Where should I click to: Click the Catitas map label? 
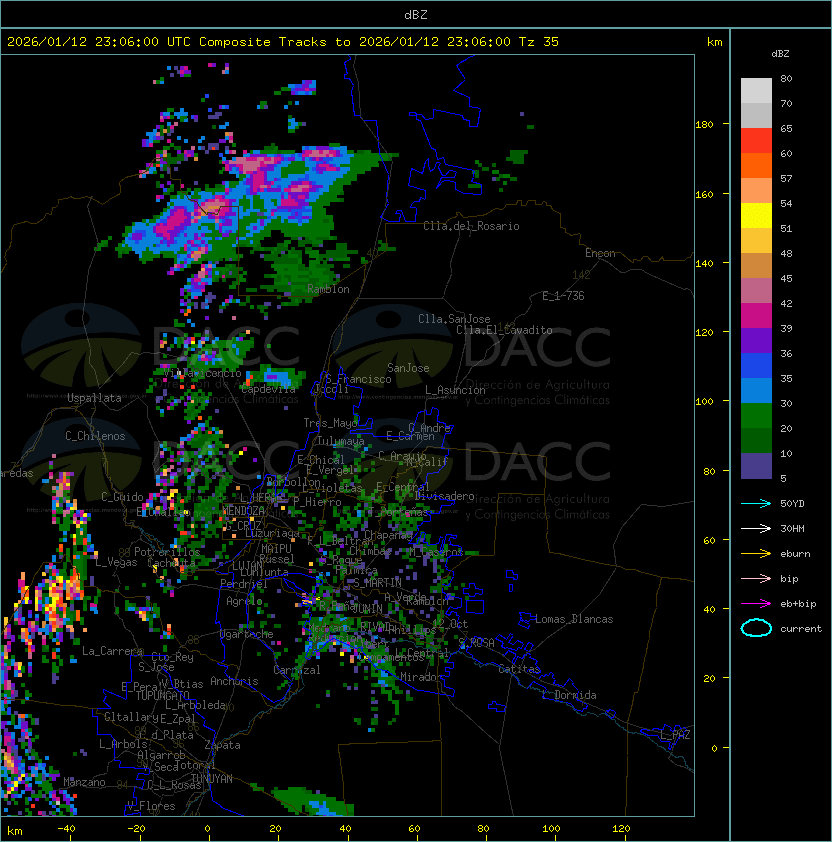(x=519, y=669)
